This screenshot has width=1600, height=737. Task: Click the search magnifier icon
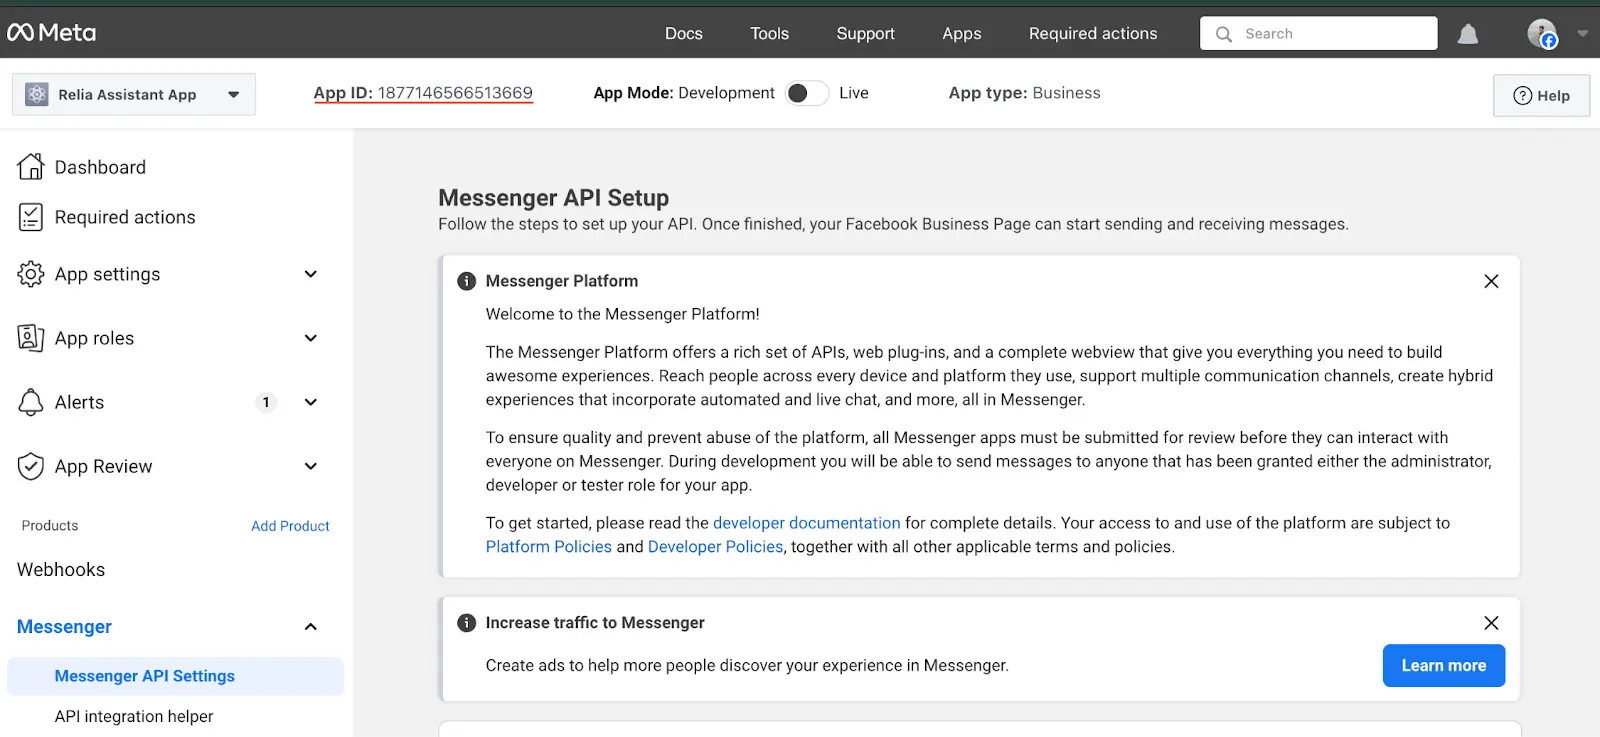(x=1223, y=34)
